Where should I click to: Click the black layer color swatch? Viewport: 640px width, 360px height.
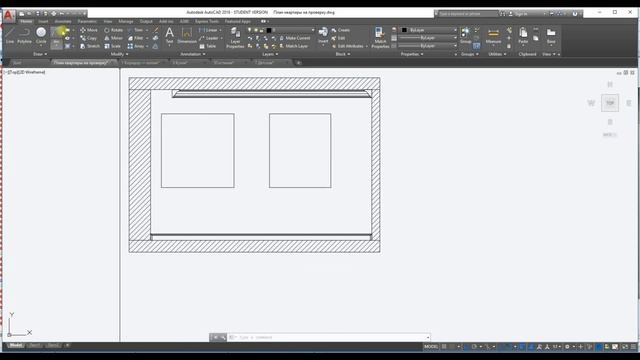coord(269,30)
